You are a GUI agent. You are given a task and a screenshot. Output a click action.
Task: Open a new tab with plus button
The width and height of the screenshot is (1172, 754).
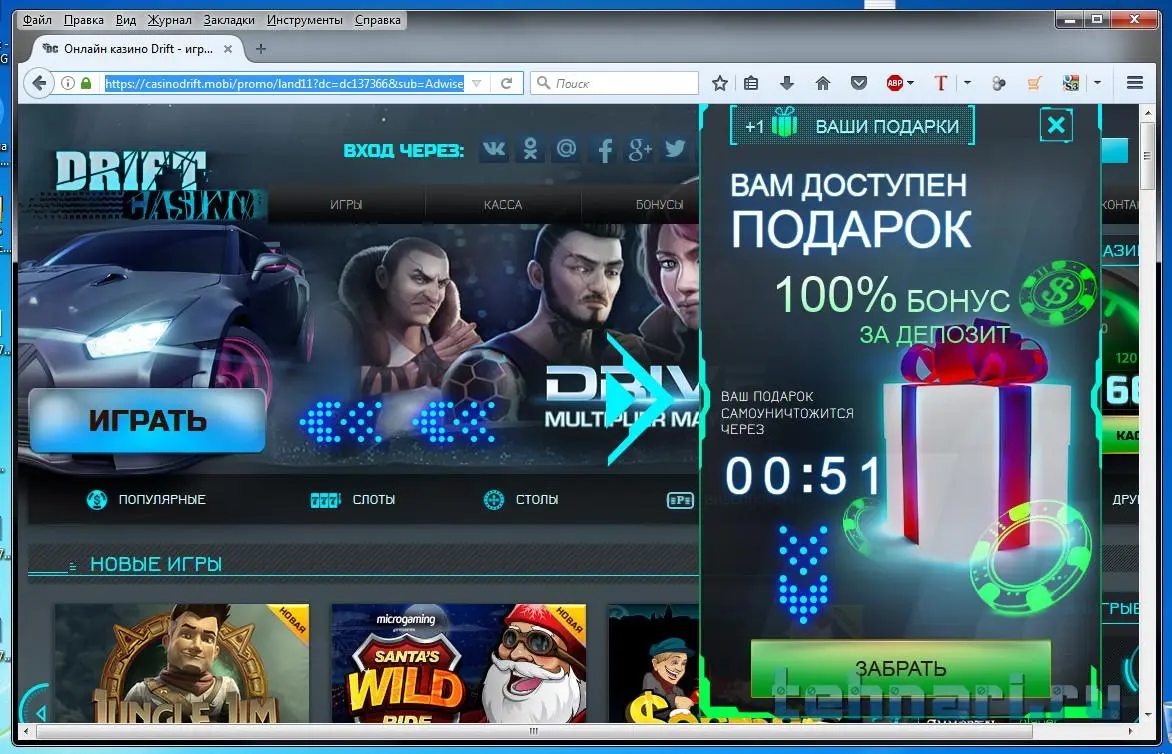260,49
